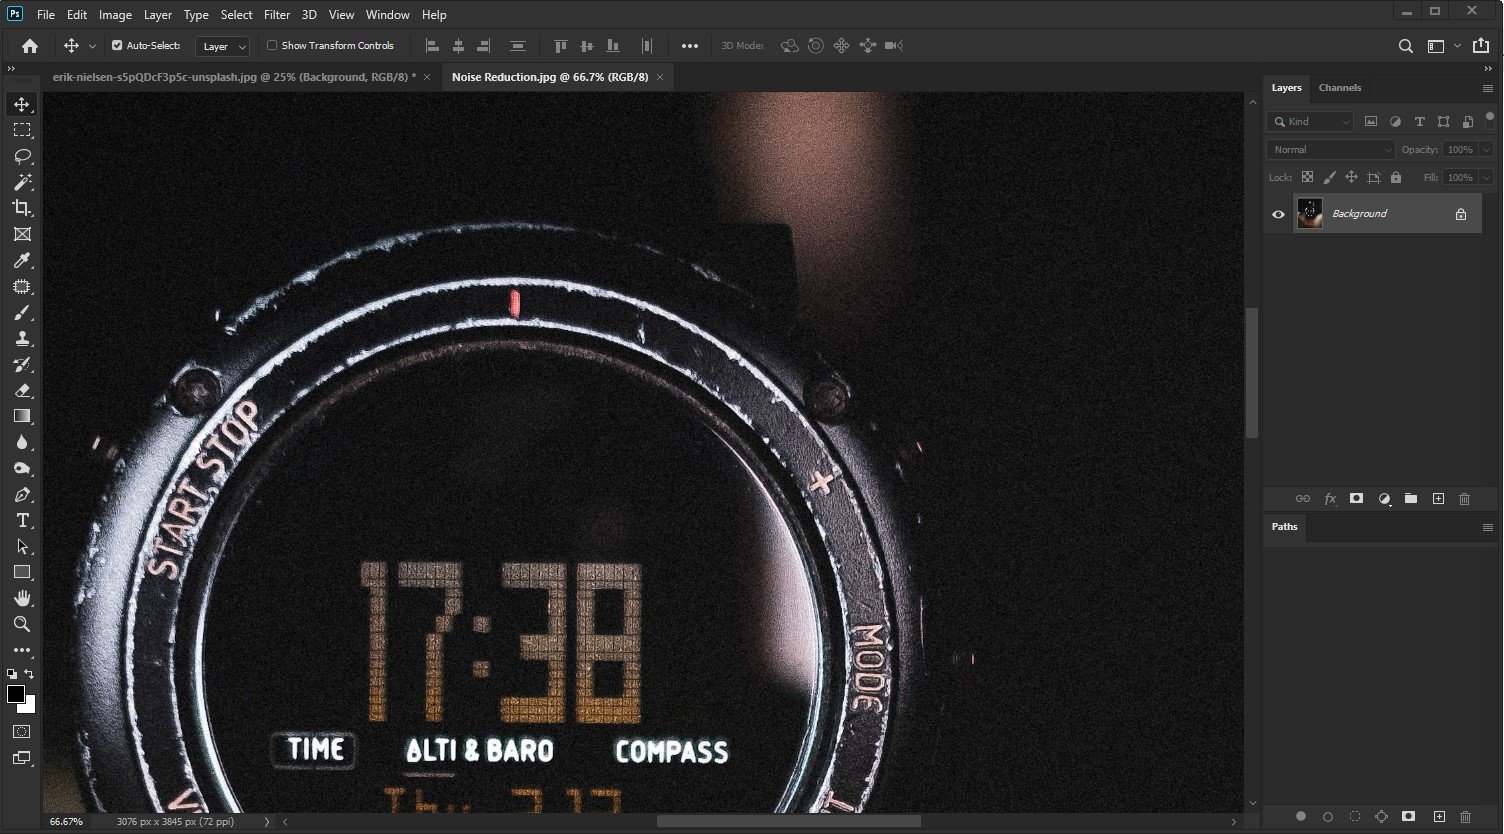
Task: Create a new layer group folder
Action: 1411,498
